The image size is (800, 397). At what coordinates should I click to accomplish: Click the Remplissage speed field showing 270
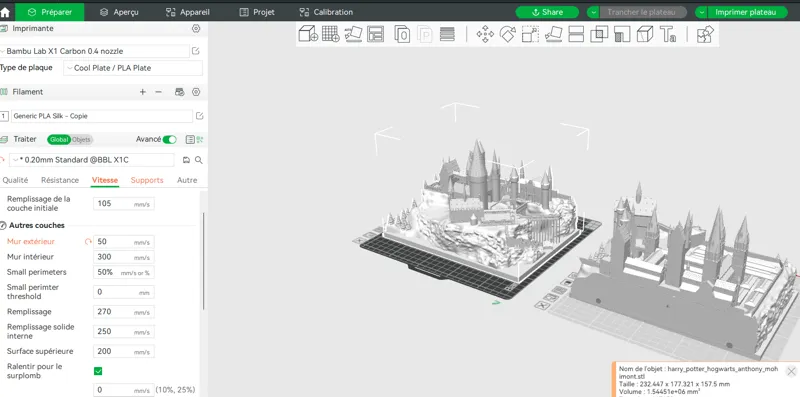click(123, 312)
